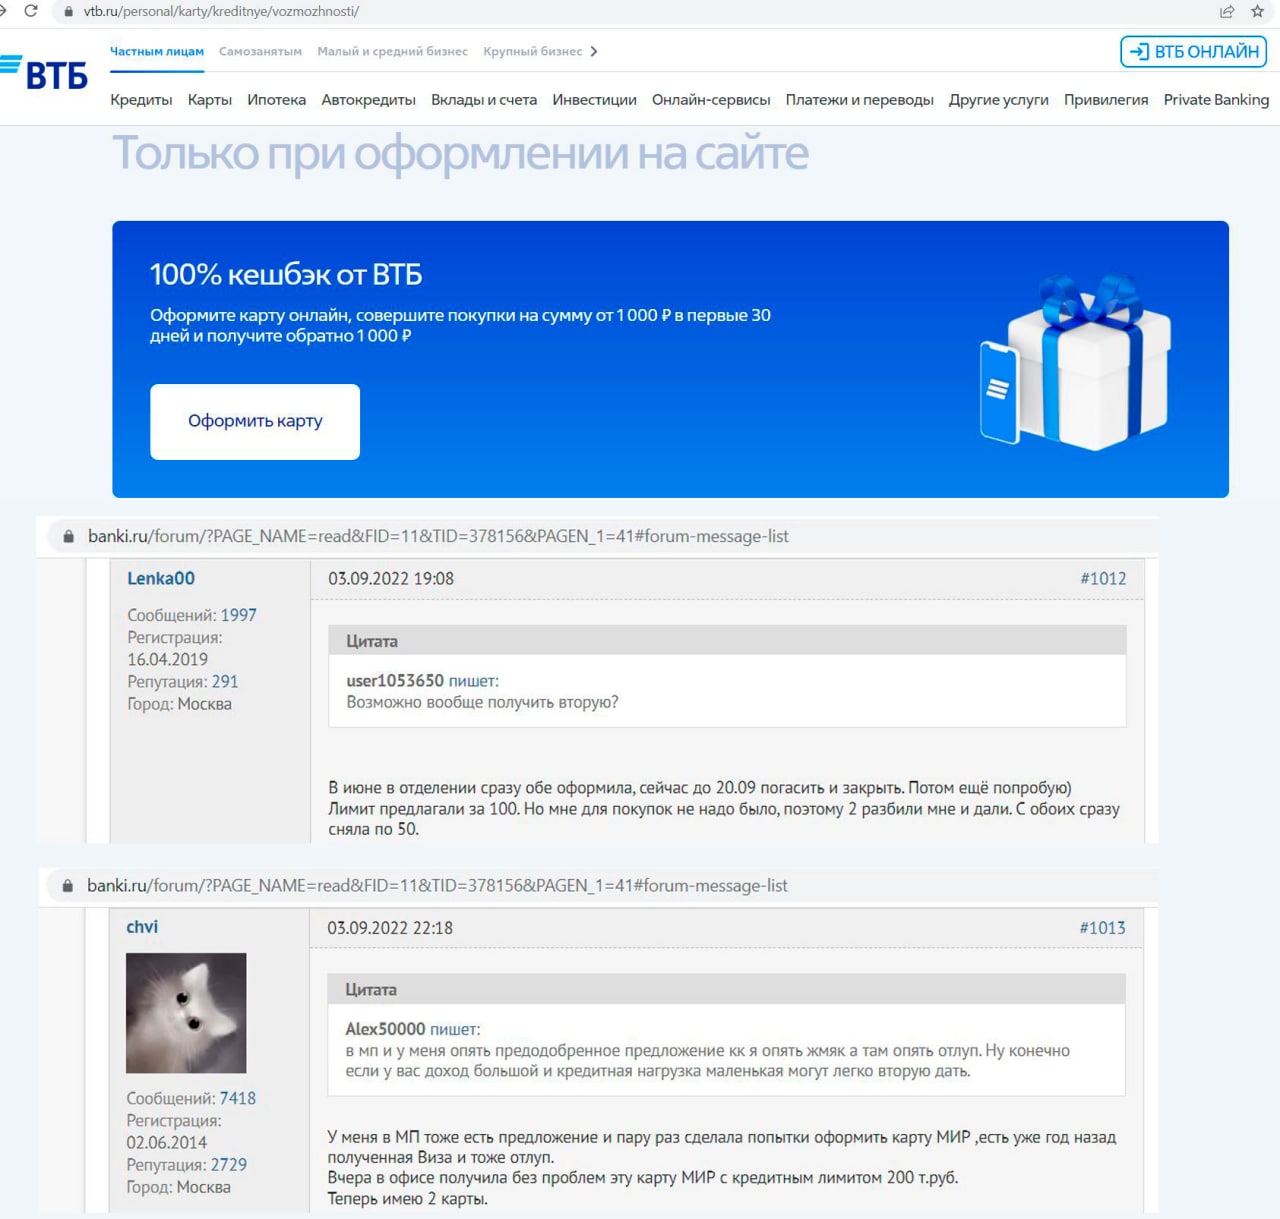Switch to the Частным лицам tab
1280x1219 pixels.
tap(157, 52)
